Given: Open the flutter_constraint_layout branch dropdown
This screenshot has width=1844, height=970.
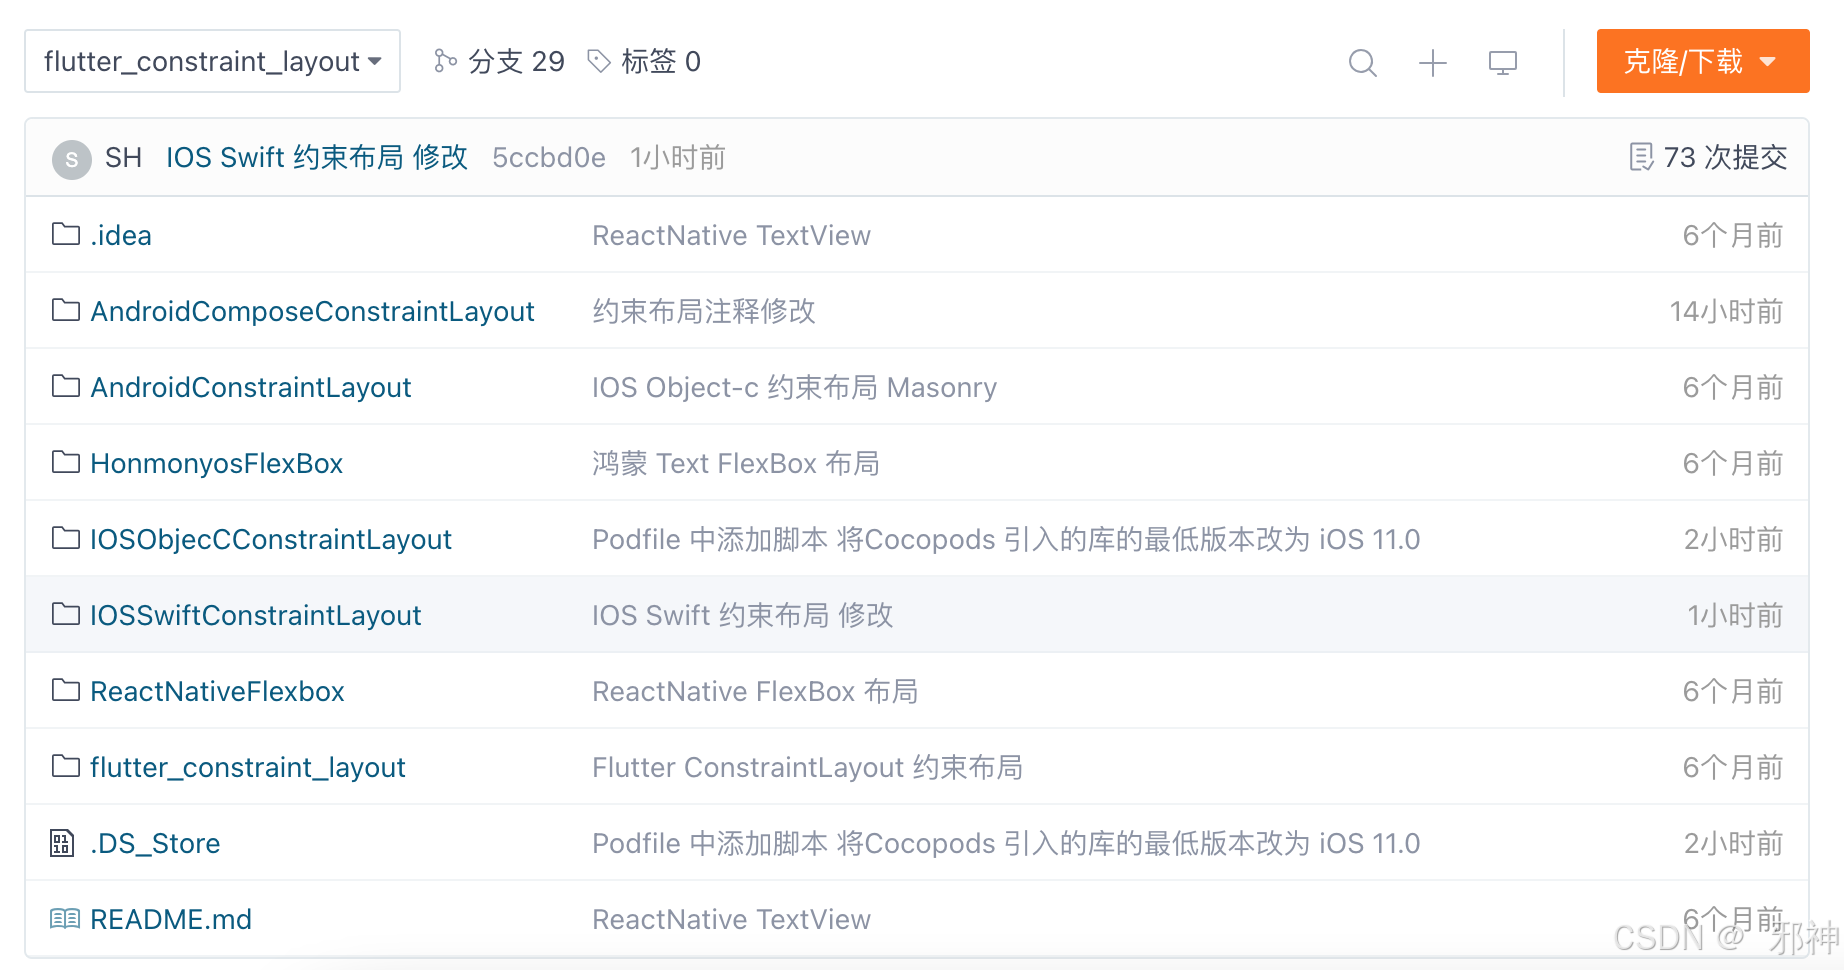Looking at the screenshot, I should [212, 61].
